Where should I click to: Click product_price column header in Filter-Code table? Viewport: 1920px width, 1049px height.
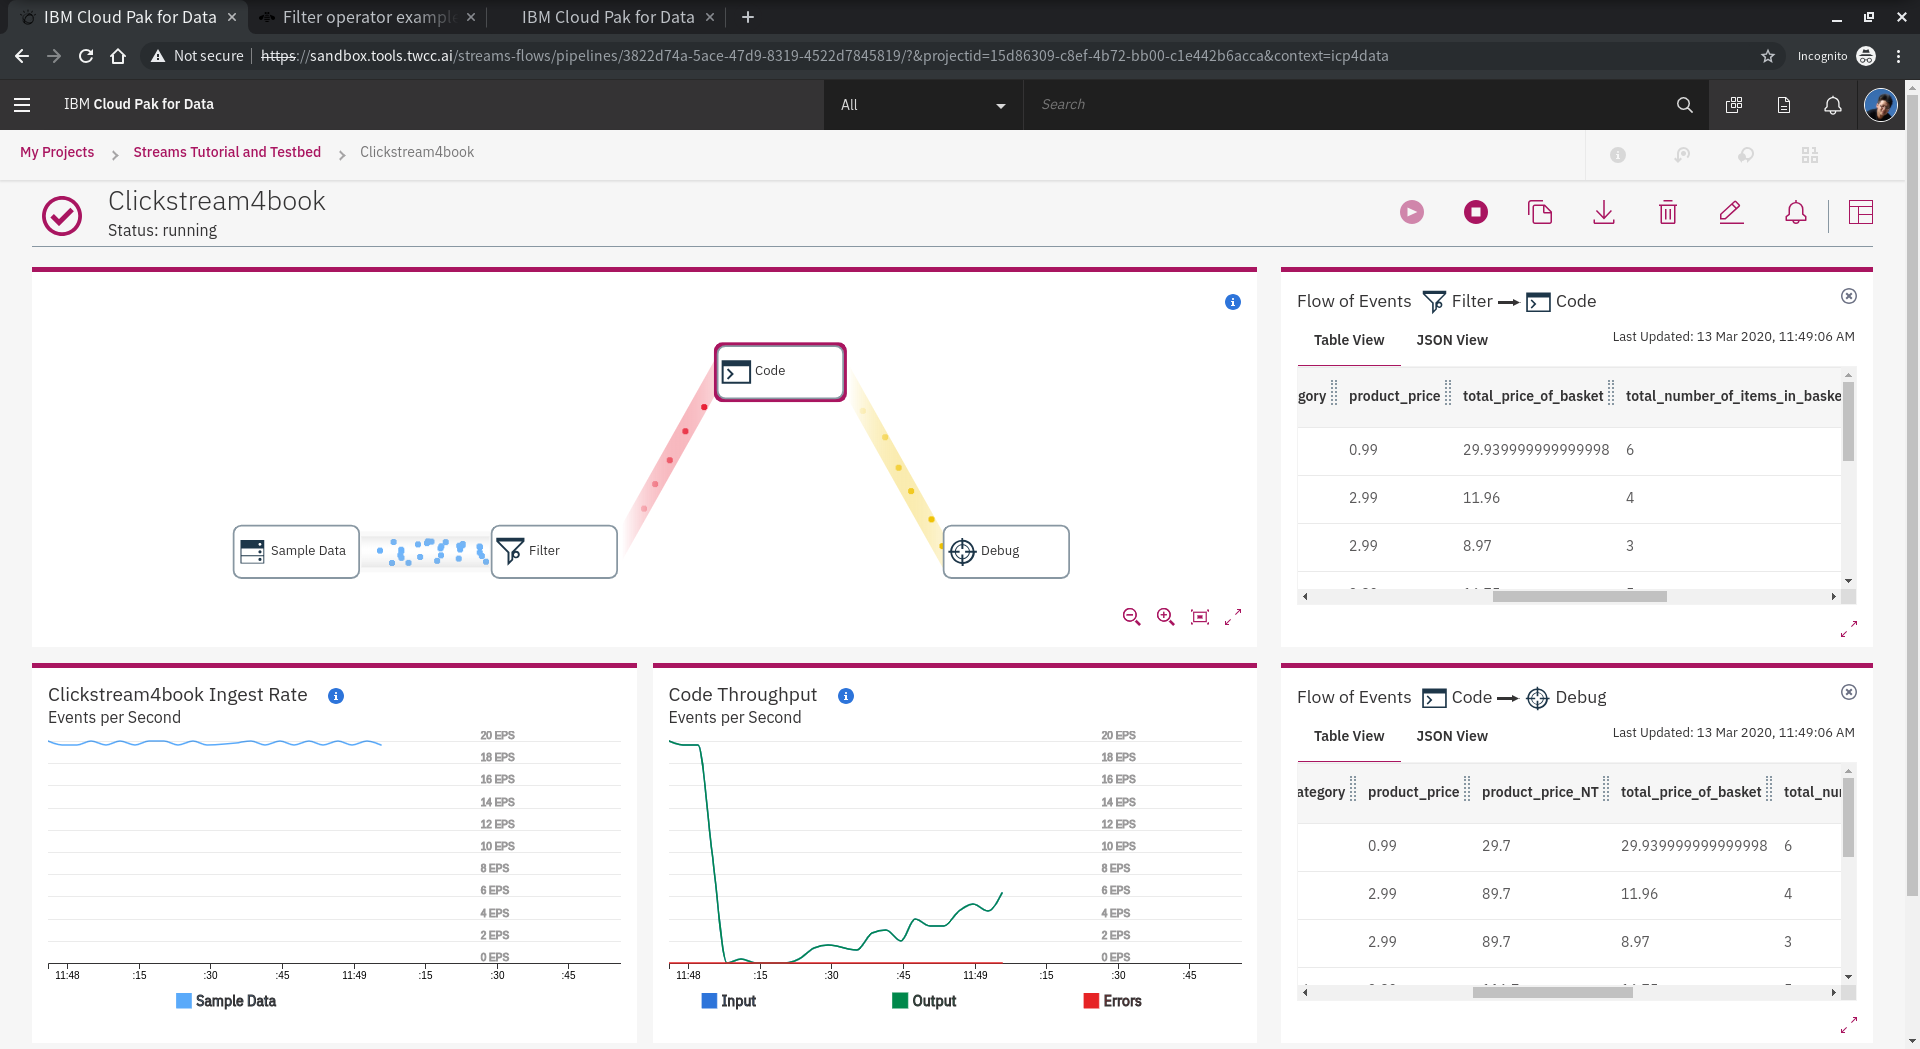point(1394,396)
